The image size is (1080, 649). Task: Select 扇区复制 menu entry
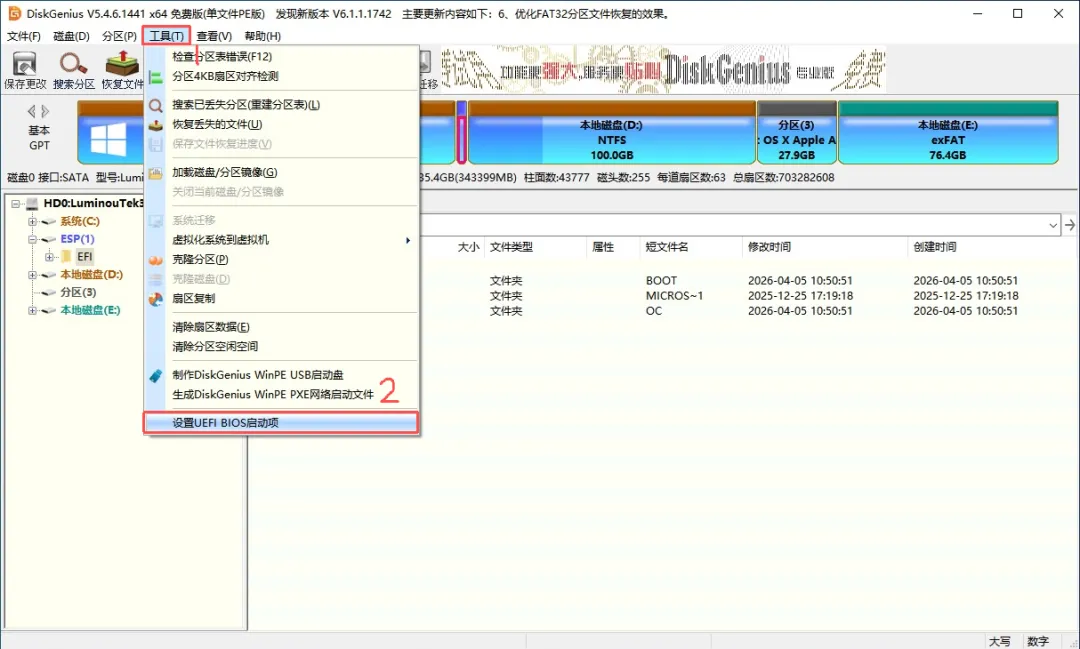[x=282, y=298]
